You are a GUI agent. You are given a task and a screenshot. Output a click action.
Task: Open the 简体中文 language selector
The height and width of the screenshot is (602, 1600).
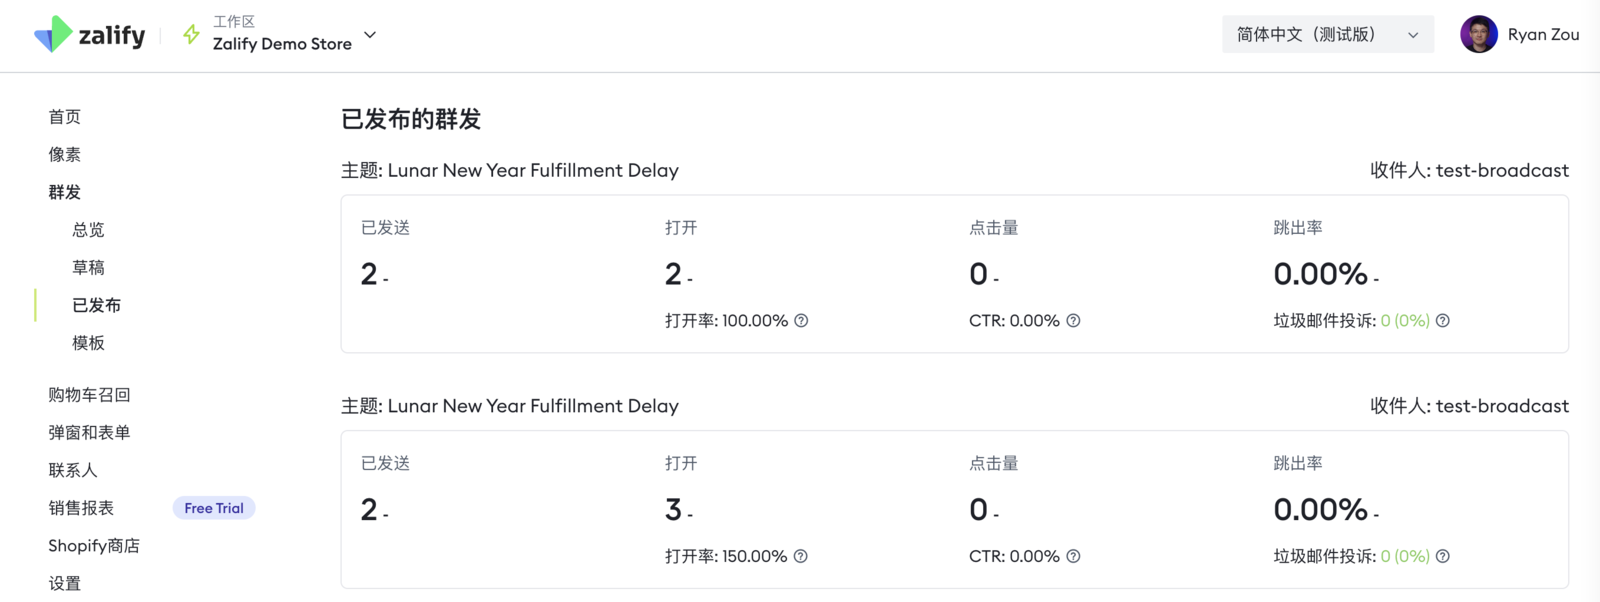[1327, 34]
